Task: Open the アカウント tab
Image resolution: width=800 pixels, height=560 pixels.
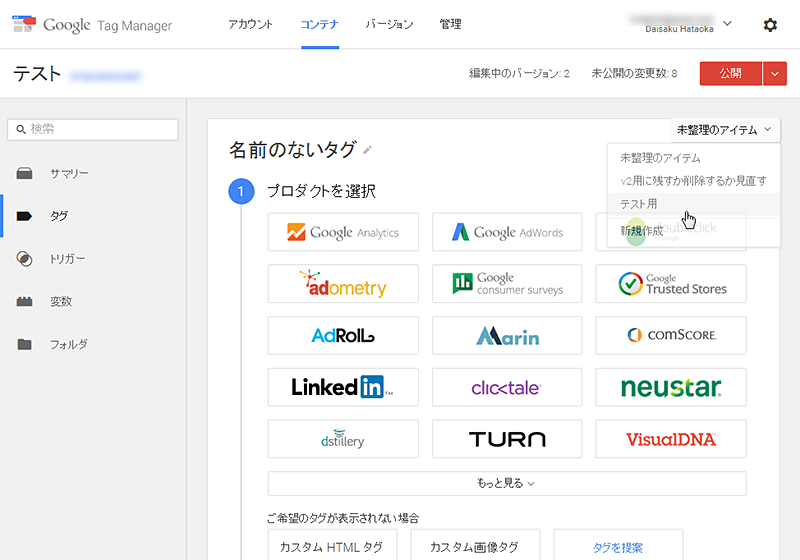Action: (250, 24)
